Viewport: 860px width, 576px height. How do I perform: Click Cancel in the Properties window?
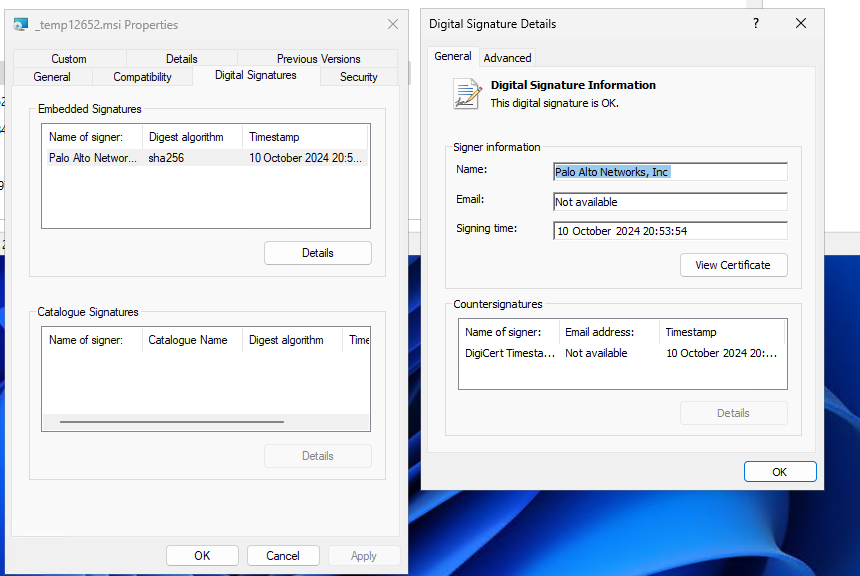click(x=283, y=556)
